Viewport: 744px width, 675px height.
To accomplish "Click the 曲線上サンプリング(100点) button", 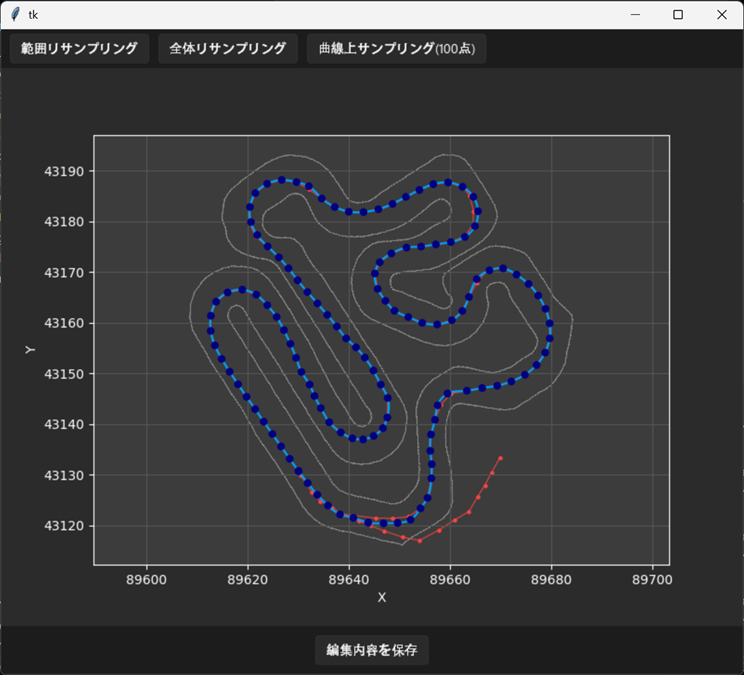I will coord(397,48).
